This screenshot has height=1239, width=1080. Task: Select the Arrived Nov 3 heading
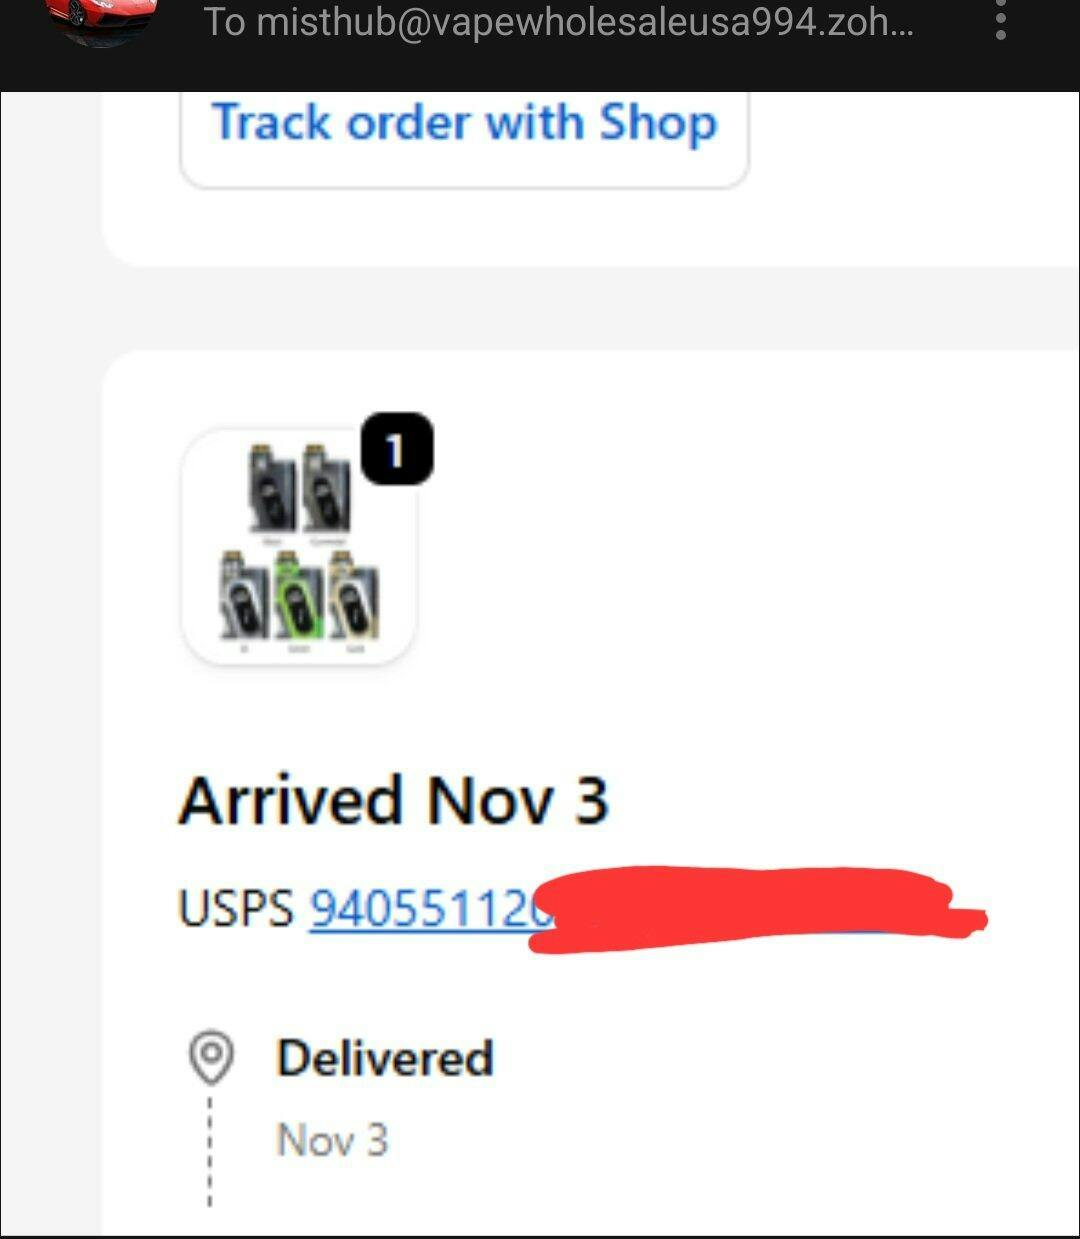coord(393,801)
